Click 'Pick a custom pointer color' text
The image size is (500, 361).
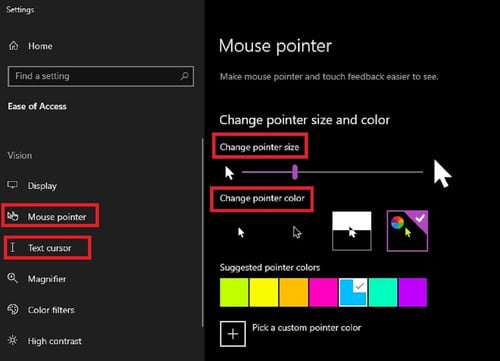pos(307,328)
